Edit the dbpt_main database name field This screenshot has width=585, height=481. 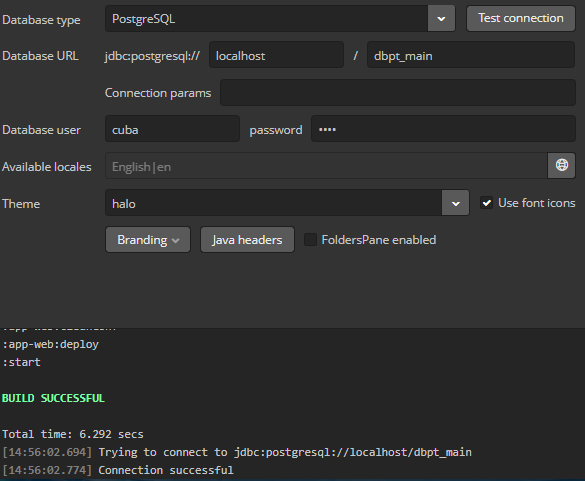[471, 55]
